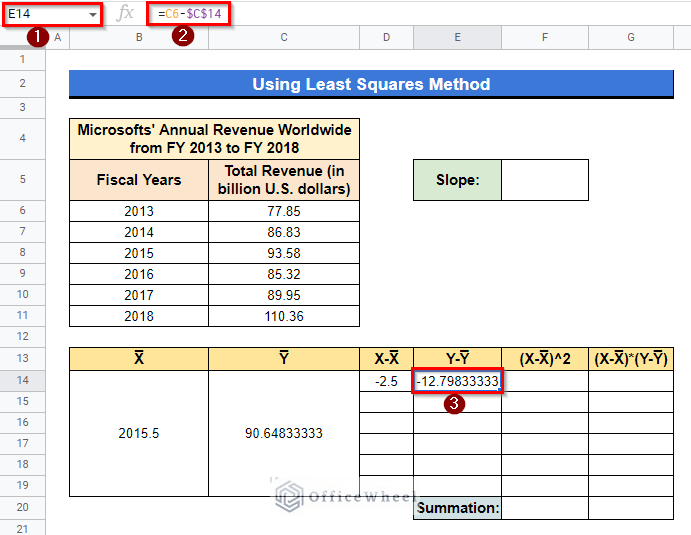691x535 pixels.
Task: Select row 14 header
Action: click(22, 380)
